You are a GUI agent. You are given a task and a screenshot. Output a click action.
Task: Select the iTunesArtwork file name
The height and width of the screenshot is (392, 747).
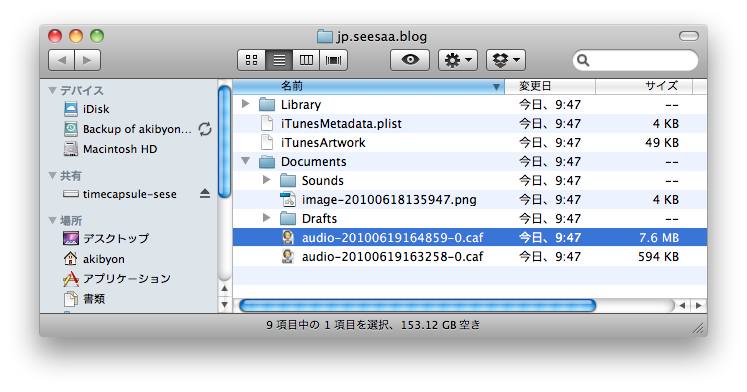click(323, 143)
